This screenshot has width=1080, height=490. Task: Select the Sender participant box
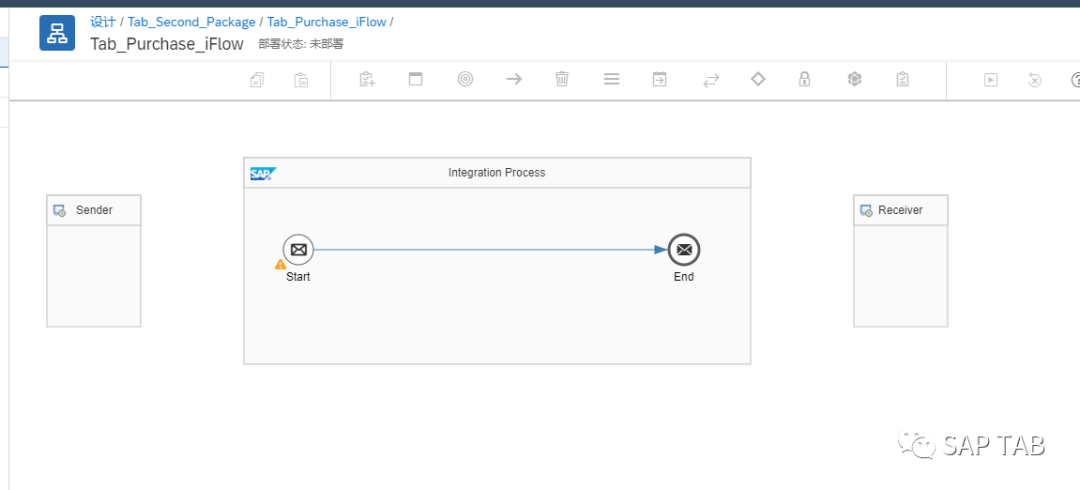pos(94,261)
